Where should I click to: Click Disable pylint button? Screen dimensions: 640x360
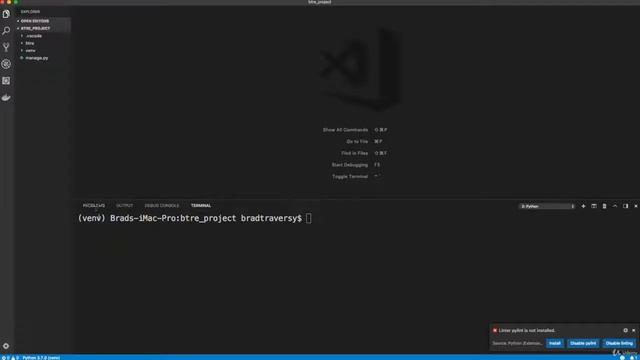[583, 343]
